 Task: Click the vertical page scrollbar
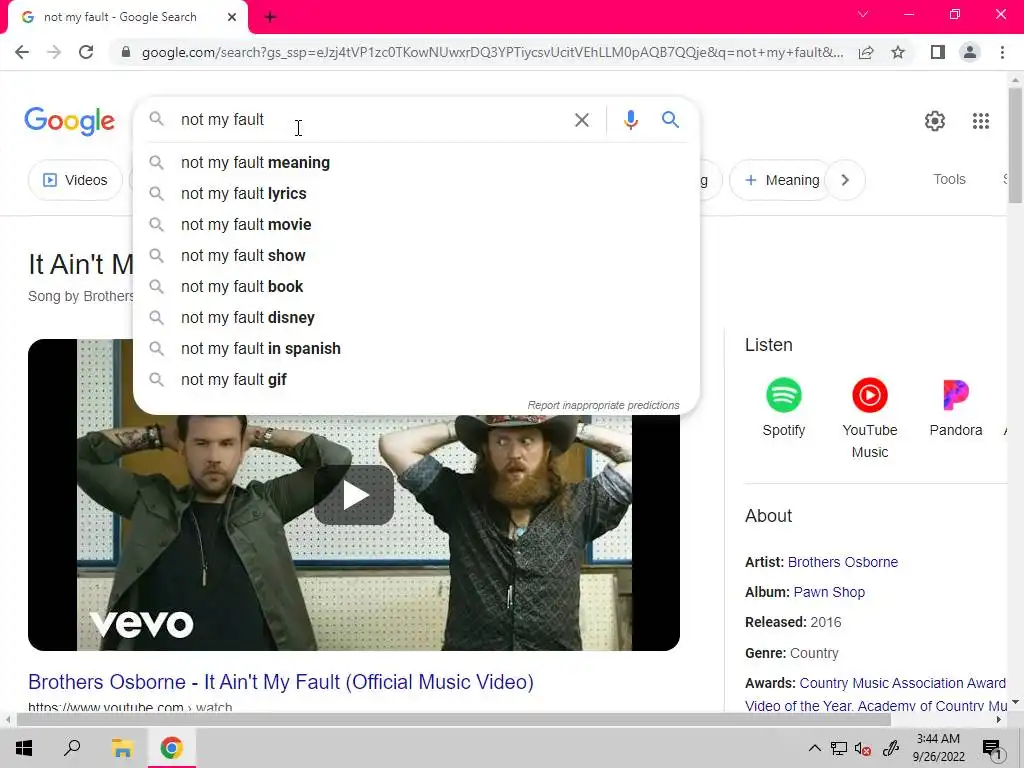tap(1015, 146)
